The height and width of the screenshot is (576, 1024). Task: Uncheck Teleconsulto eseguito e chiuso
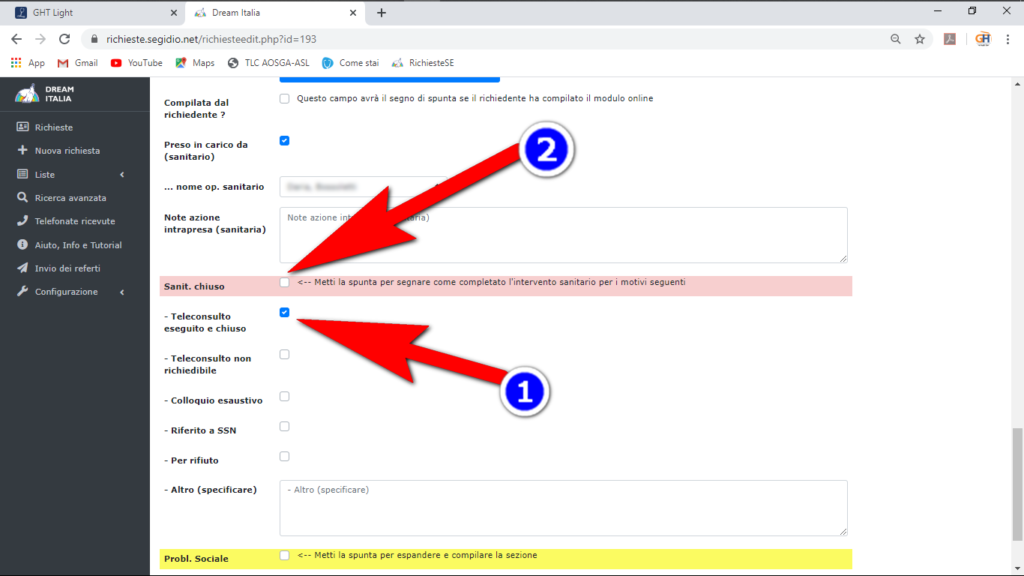click(285, 313)
